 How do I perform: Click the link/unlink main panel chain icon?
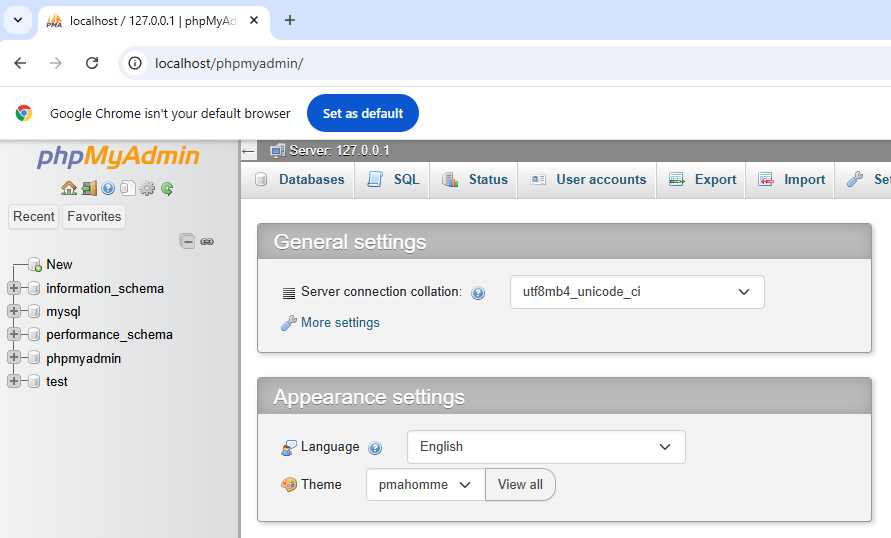coord(207,241)
